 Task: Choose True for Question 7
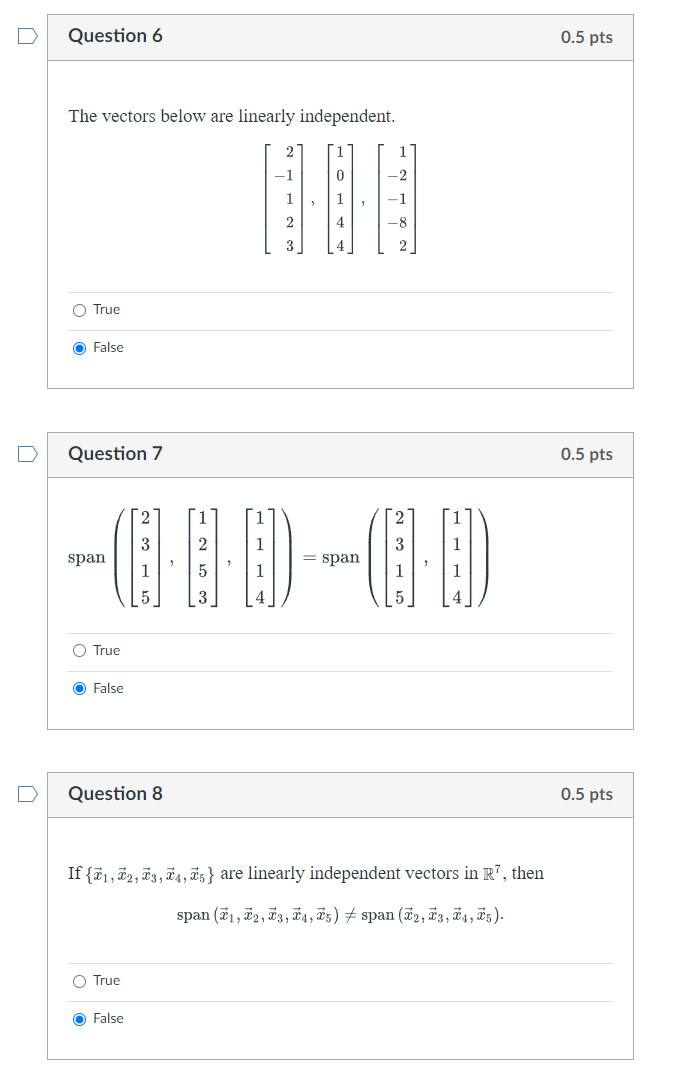pyautogui.click(x=79, y=650)
